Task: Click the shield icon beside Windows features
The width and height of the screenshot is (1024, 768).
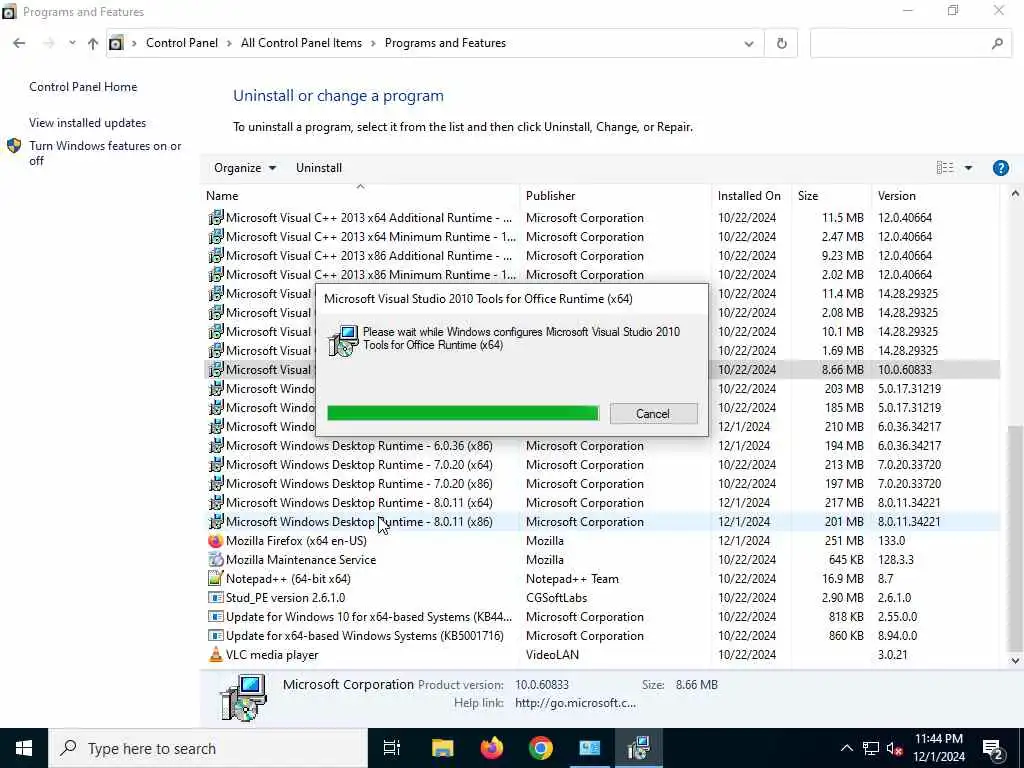Action: point(14,146)
